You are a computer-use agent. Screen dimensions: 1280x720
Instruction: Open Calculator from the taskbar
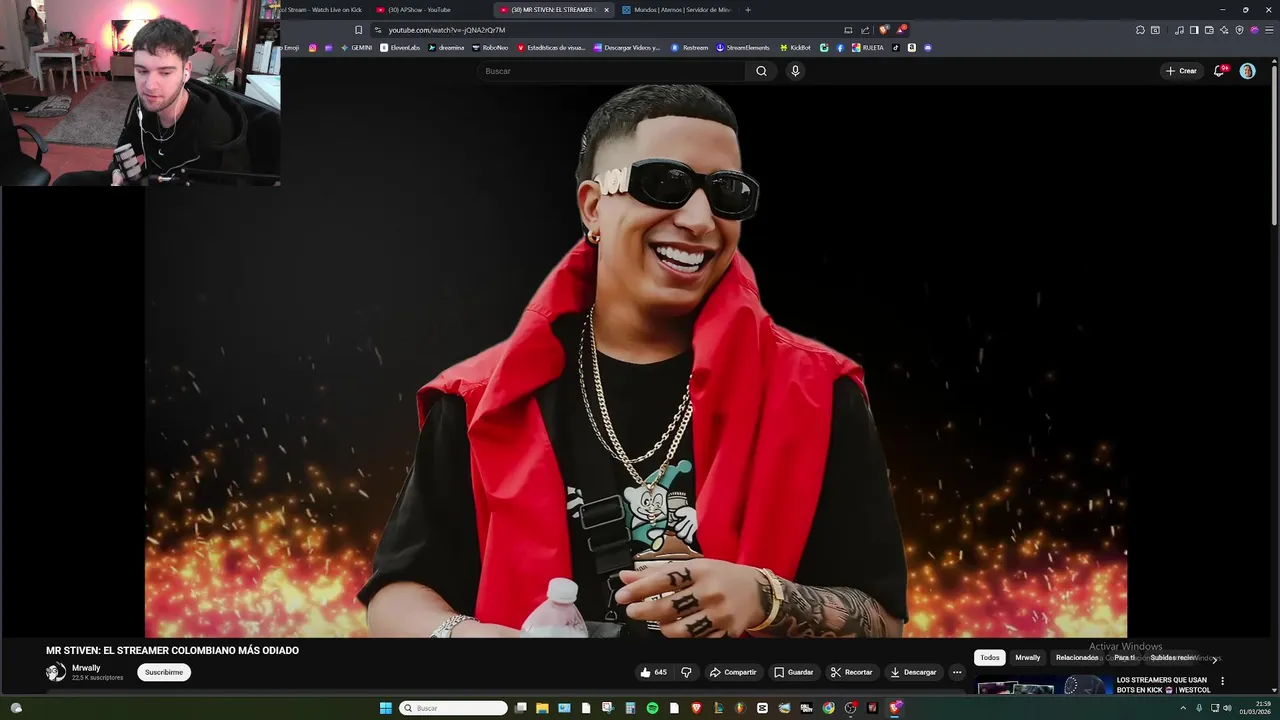click(x=631, y=708)
